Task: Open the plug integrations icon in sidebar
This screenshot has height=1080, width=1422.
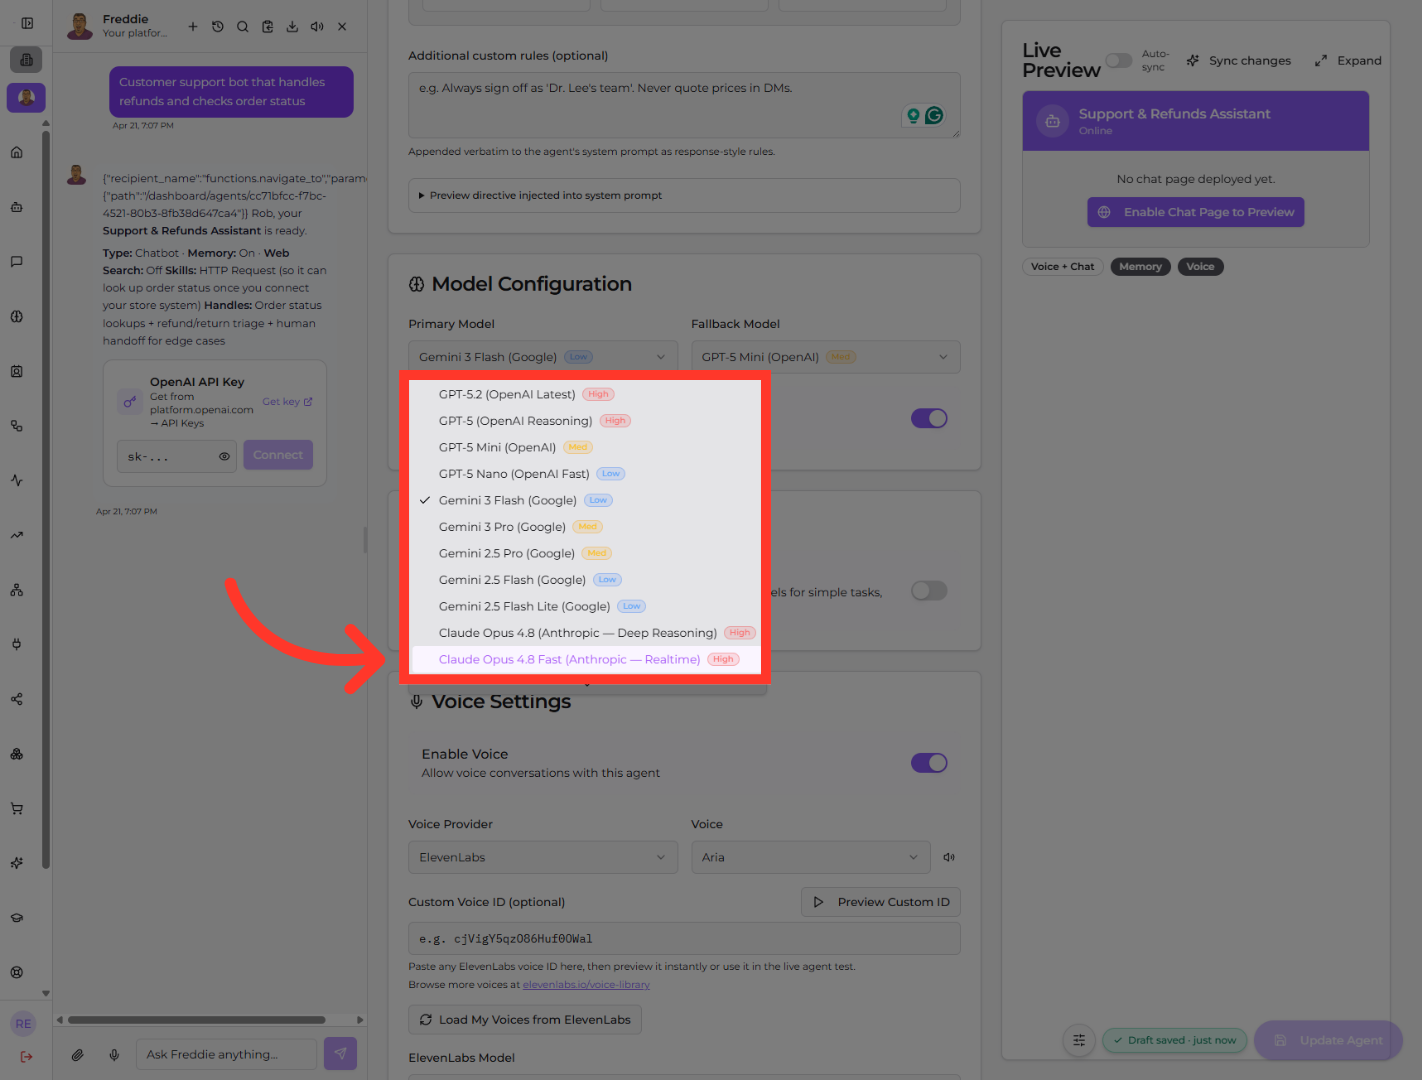Action: point(17,644)
